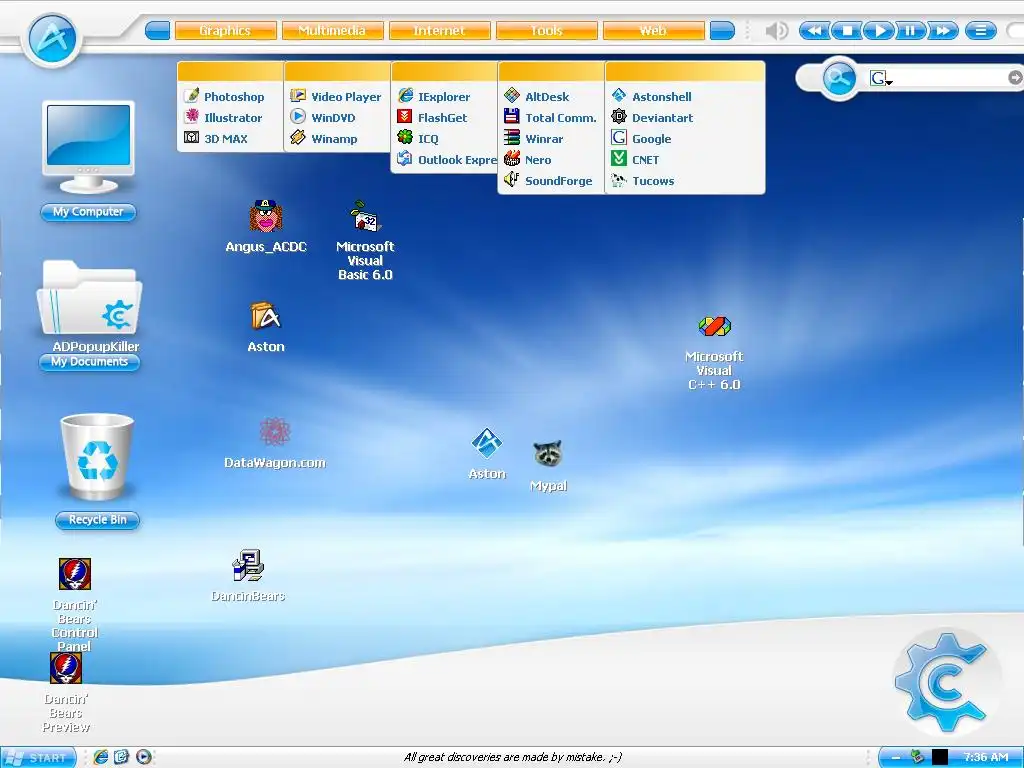This screenshot has height=768, width=1024.
Task: Select the blue diamond Aston icon
Action: (x=487, y=454)
